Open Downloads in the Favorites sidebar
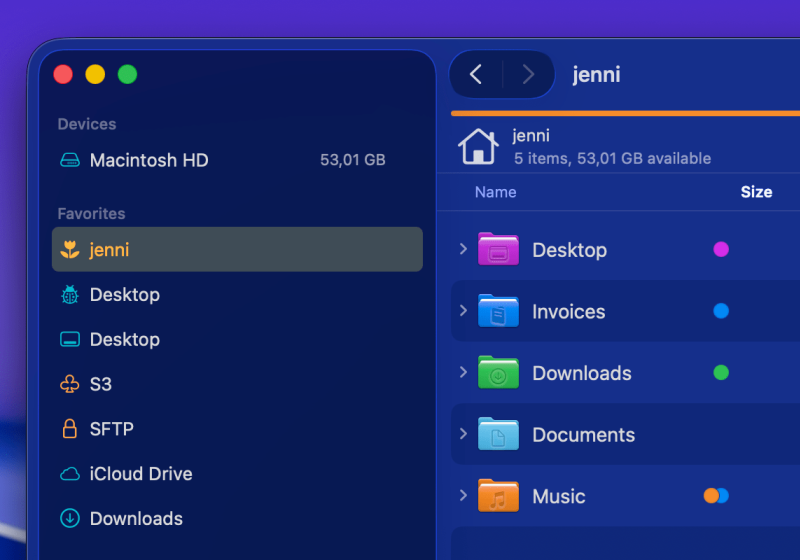Screen dimensions: 800x560 (237, 518)
